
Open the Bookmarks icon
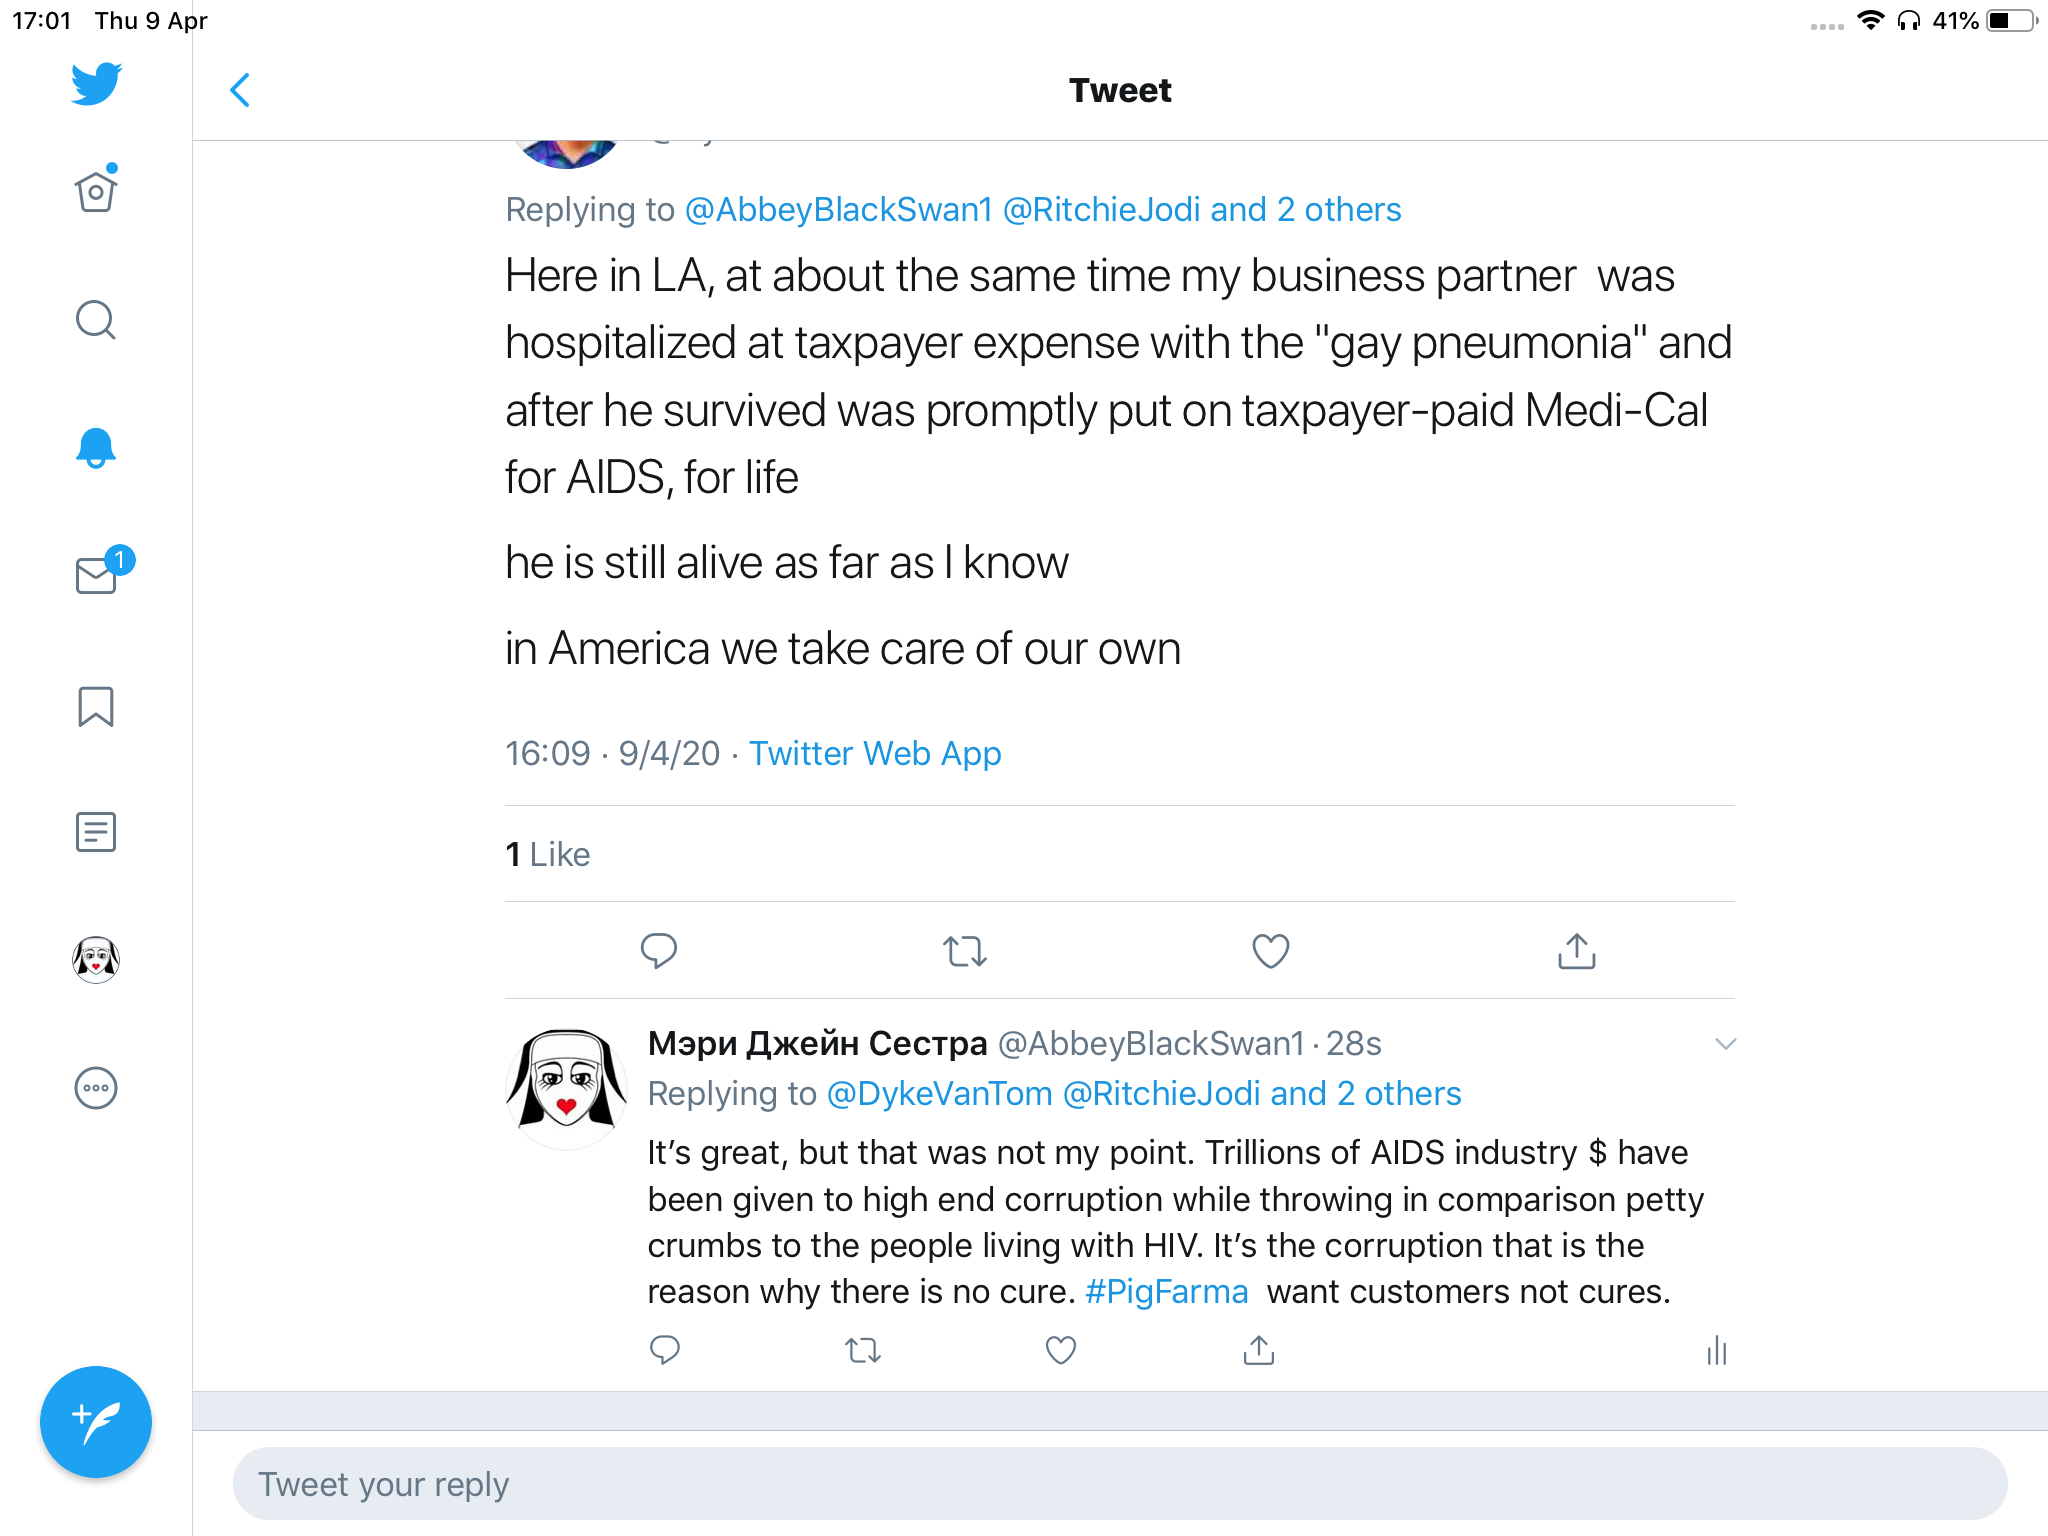(x=96, y=706)
